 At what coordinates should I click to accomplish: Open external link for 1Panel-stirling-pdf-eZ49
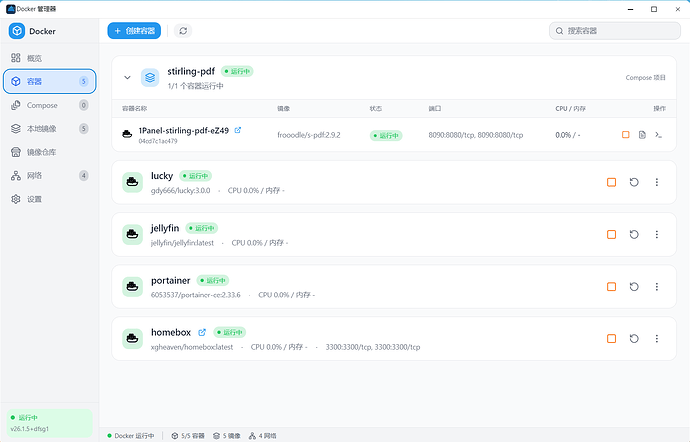(238, 130)
